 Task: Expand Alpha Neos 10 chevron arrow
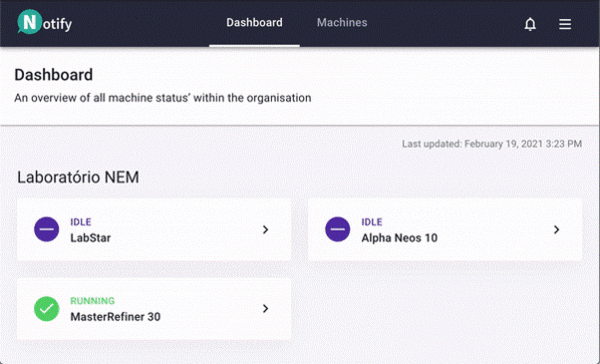tap(557, 230)
